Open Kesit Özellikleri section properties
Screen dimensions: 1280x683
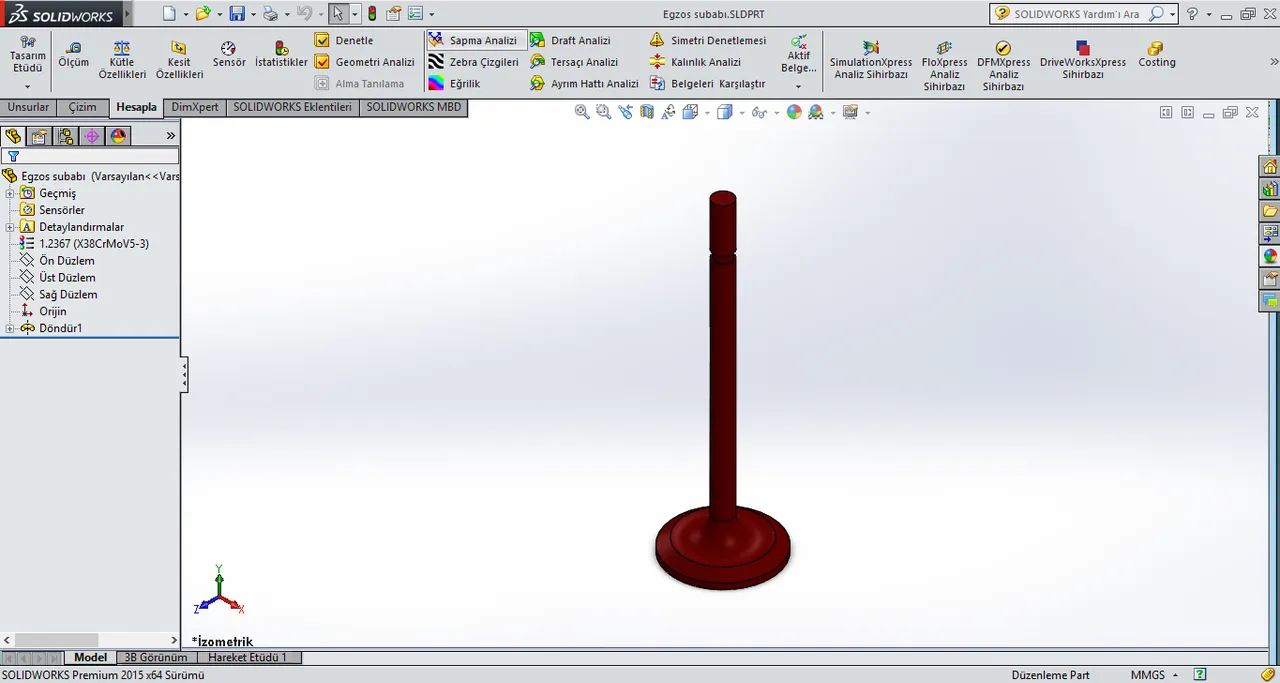tap(180, 60)
